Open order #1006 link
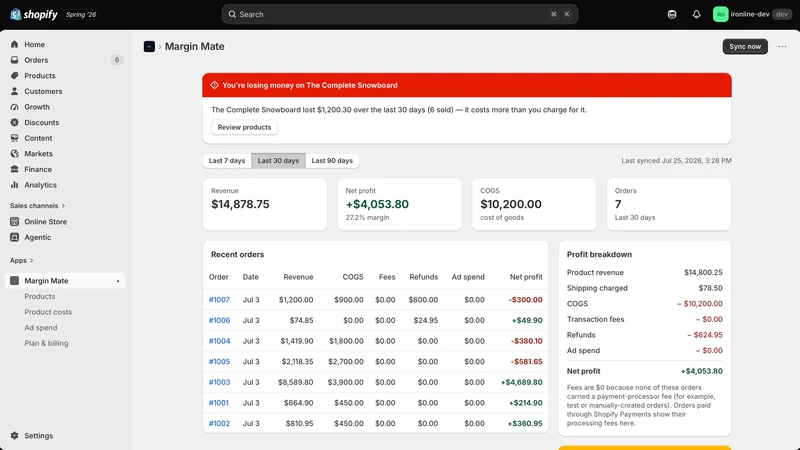This screenshot has height=450, width=800. pos(219,320)
